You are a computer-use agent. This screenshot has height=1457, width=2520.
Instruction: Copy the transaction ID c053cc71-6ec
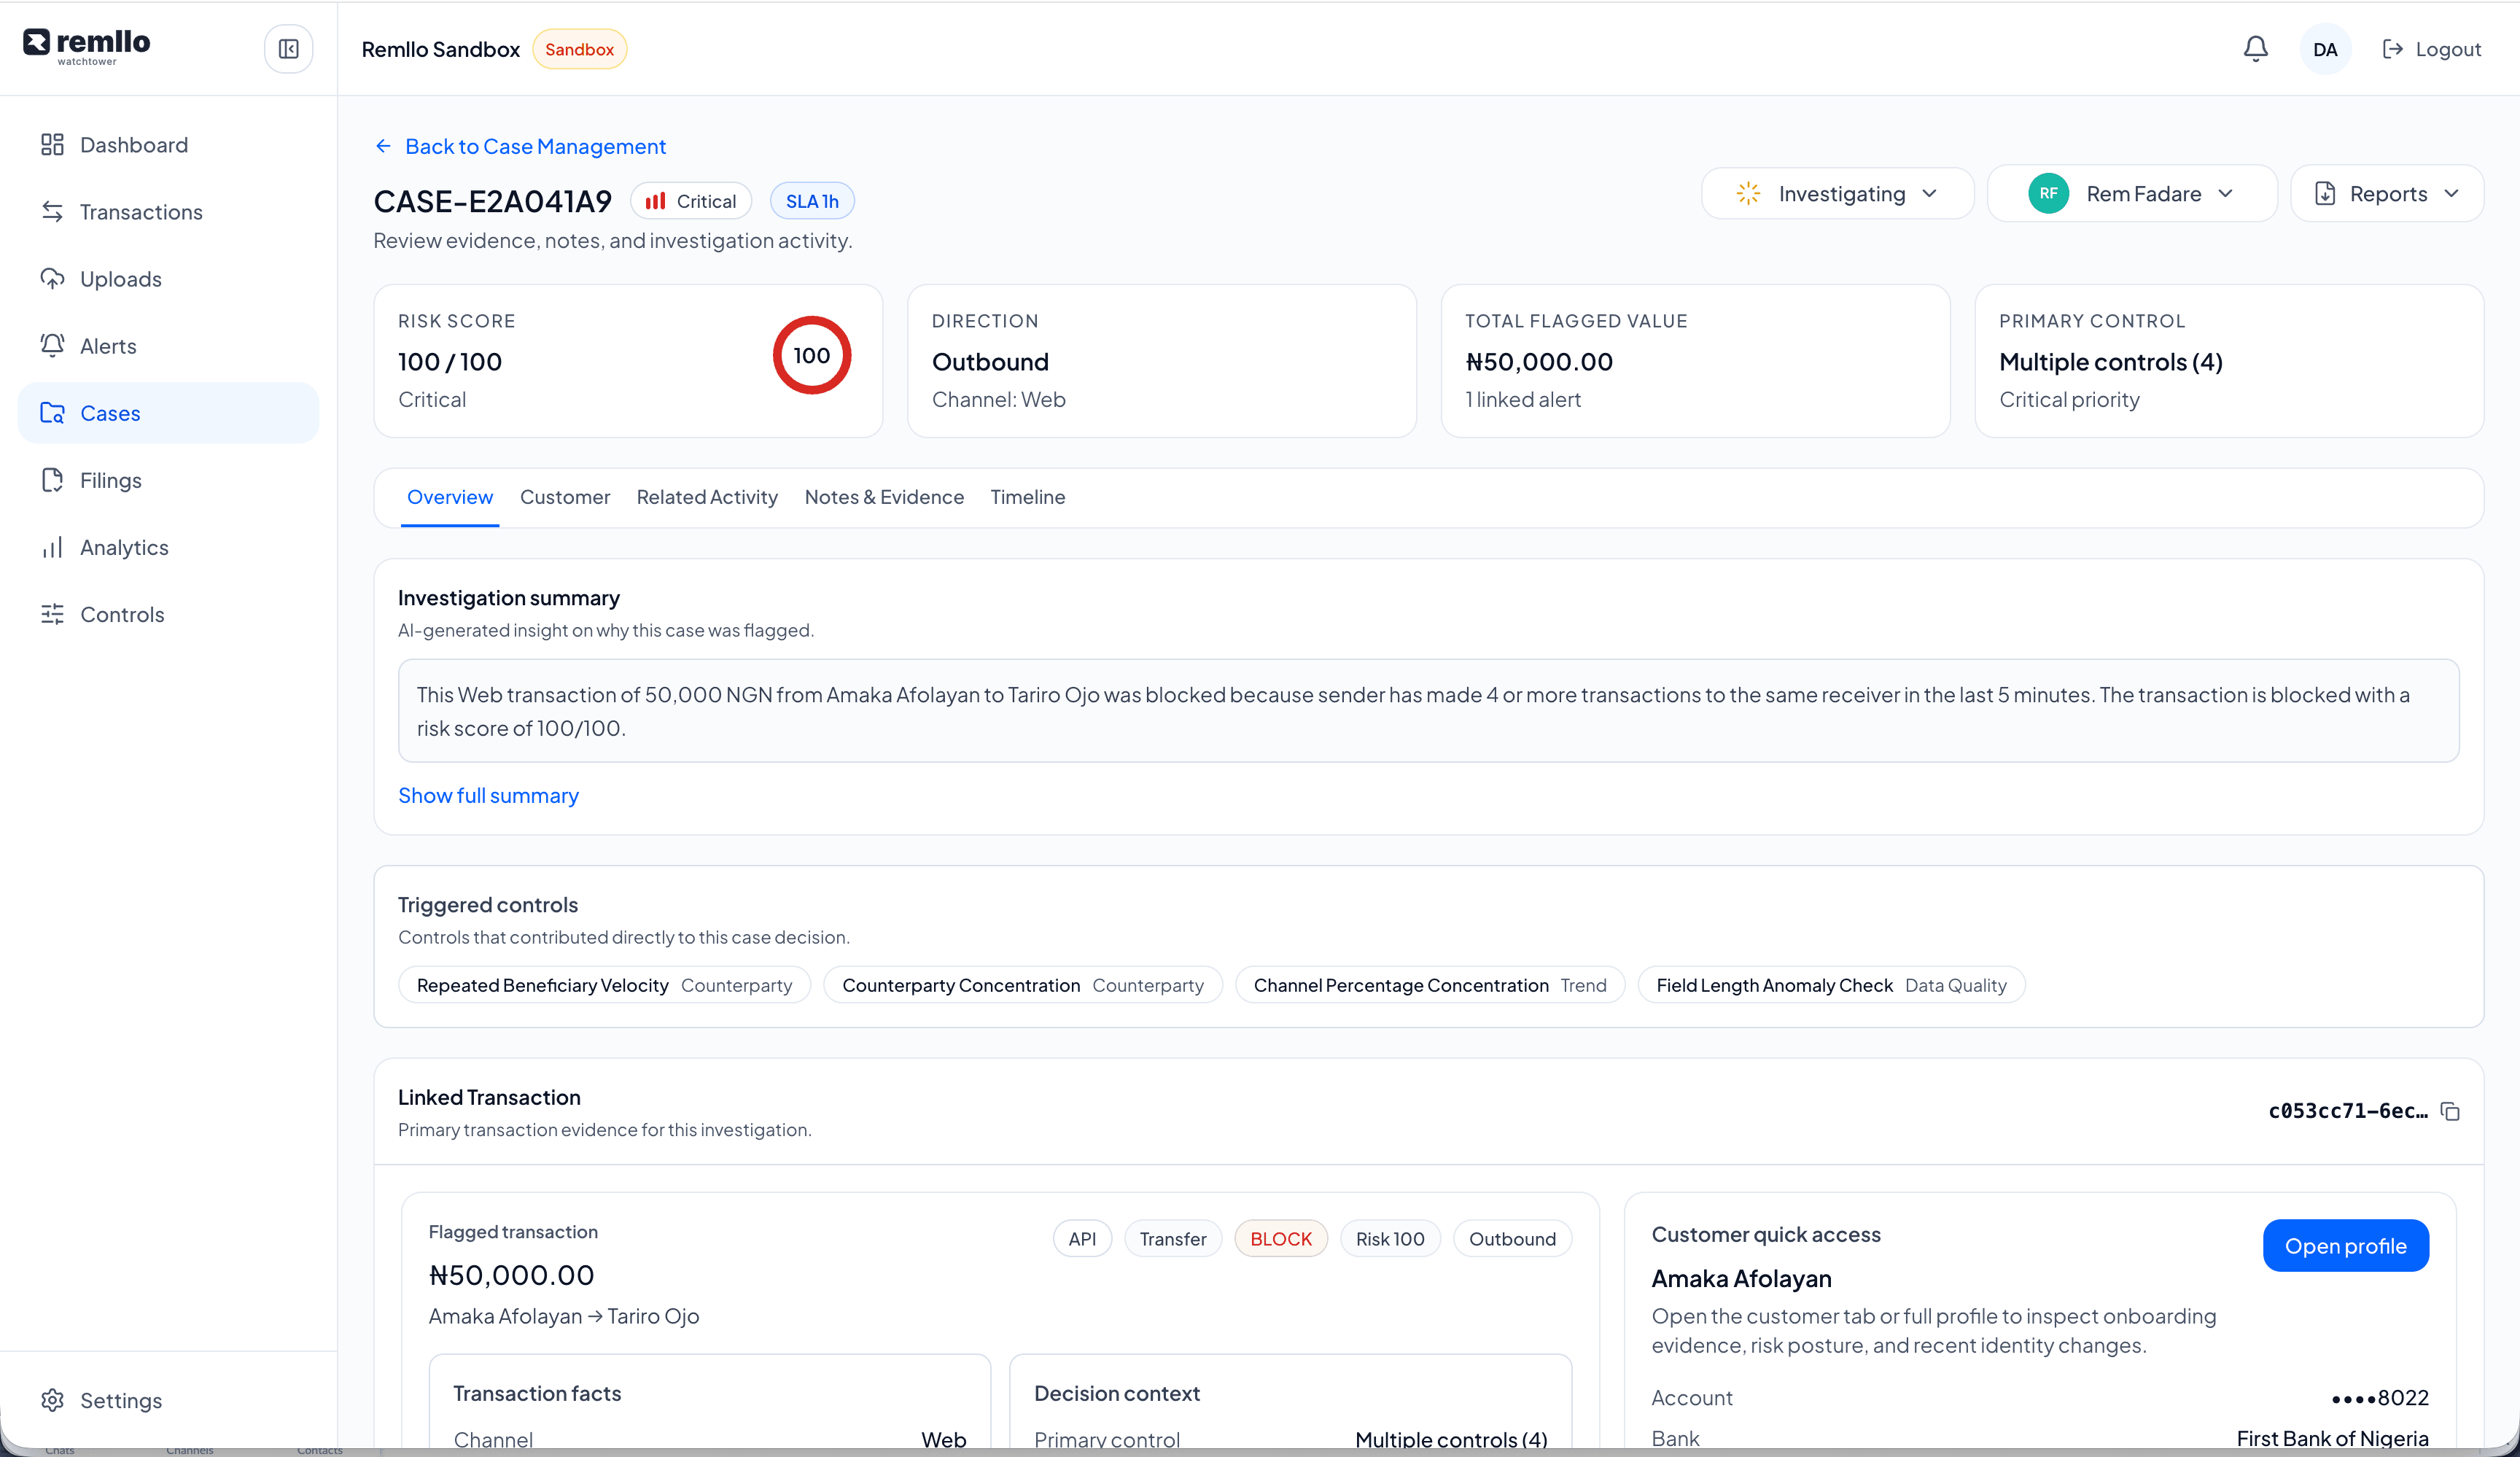(x=2450, y=1111)
